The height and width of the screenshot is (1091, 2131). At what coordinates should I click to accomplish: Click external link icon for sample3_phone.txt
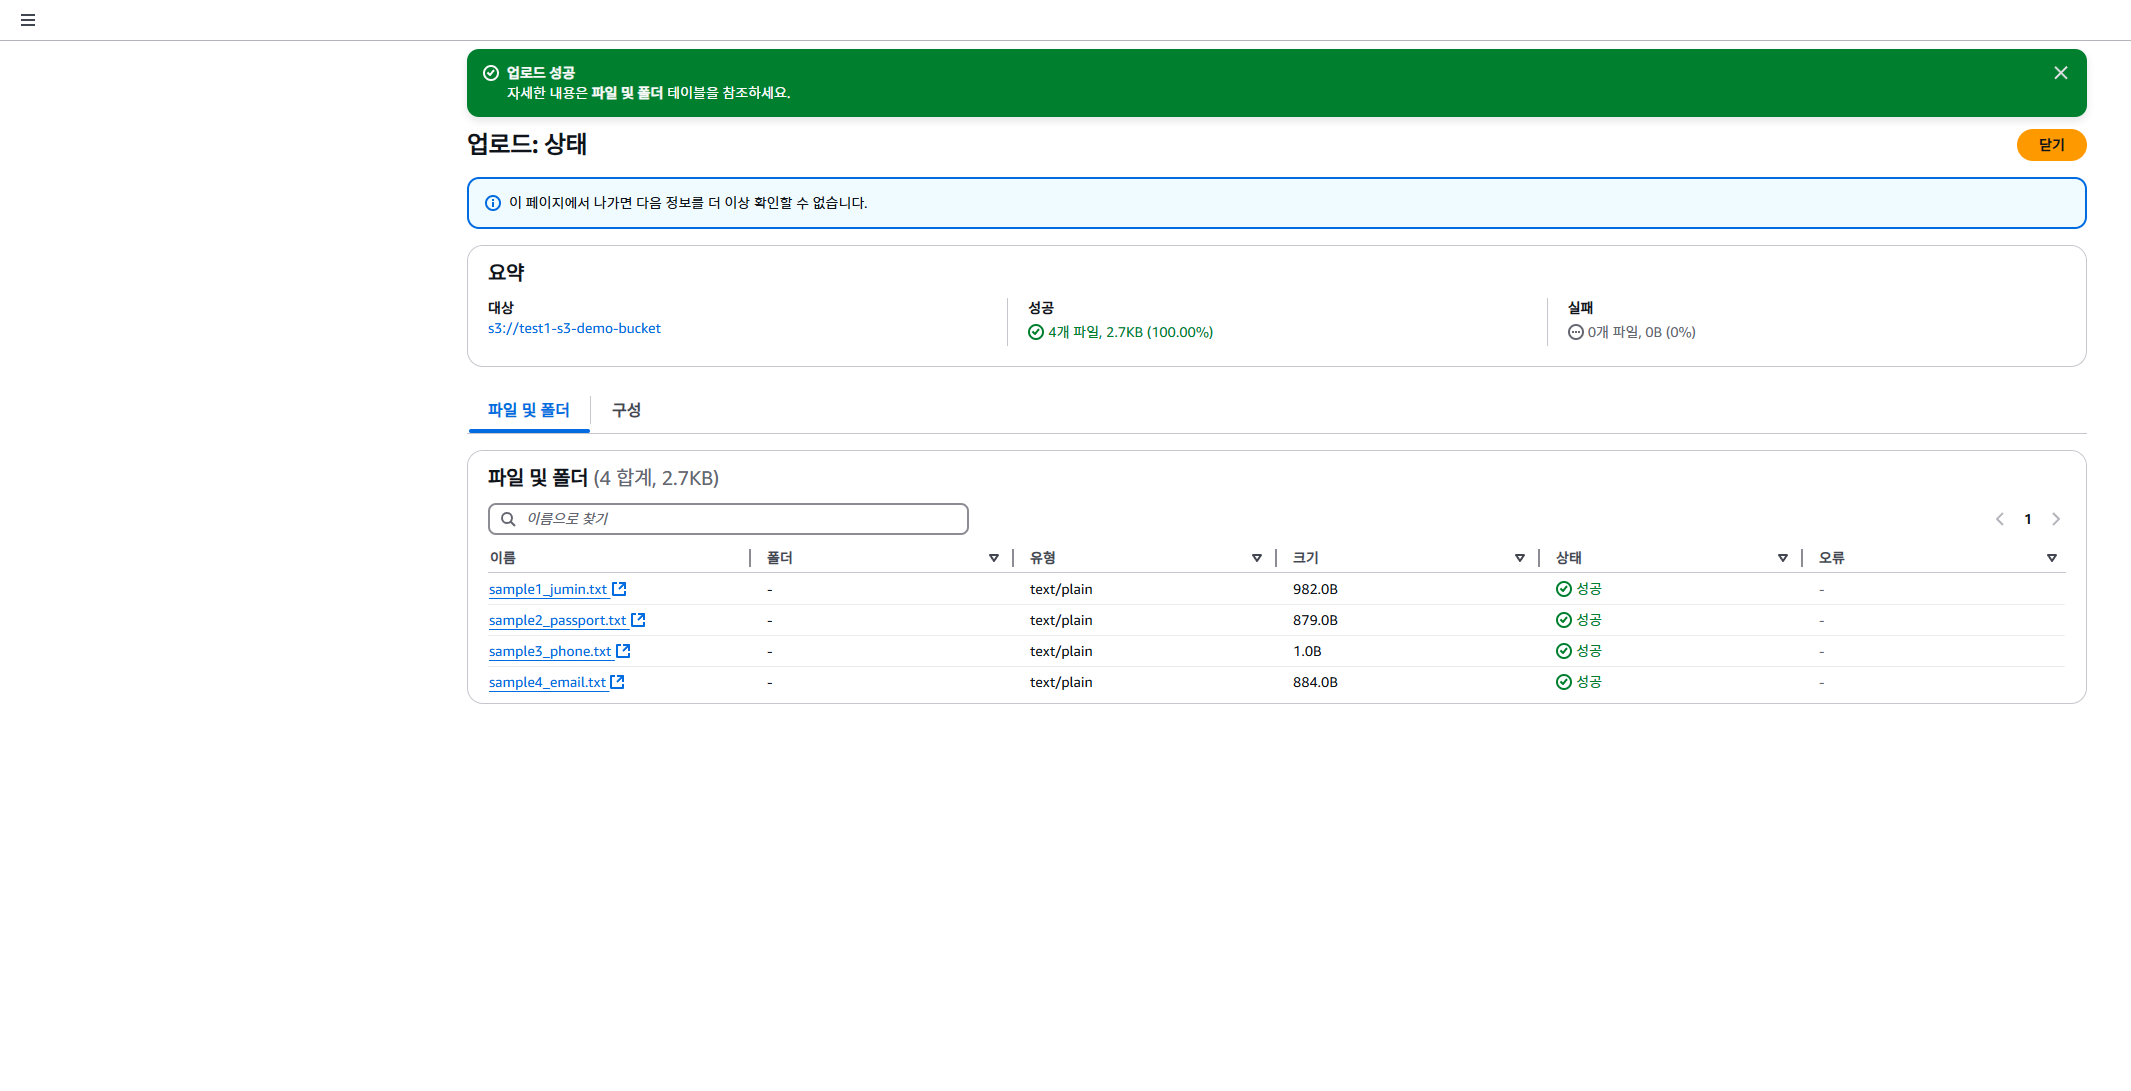click(623, 651)
